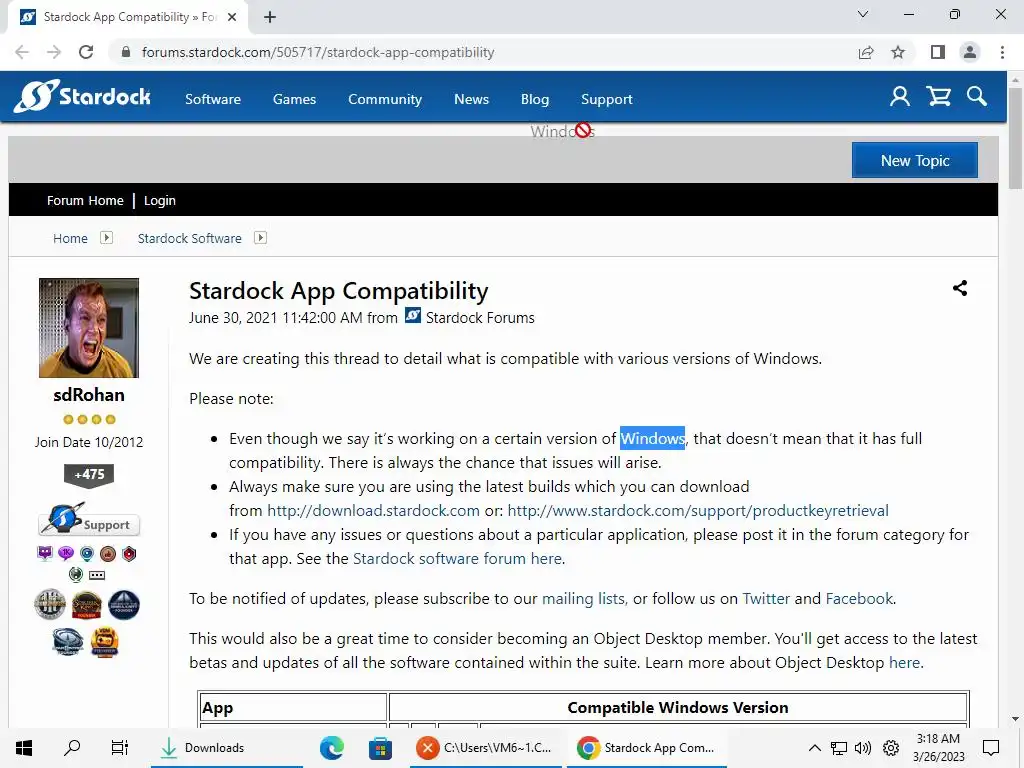Click the Login link
Screen dimensions: 1024x768
point(159,200)
